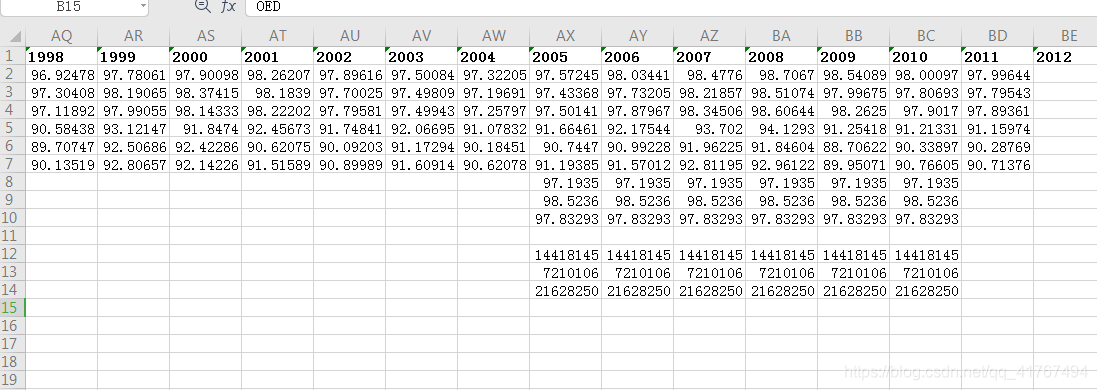This screenshot has width=1097, height=390.
Task: Click cell with value 93.702
Action: (710, 129)
